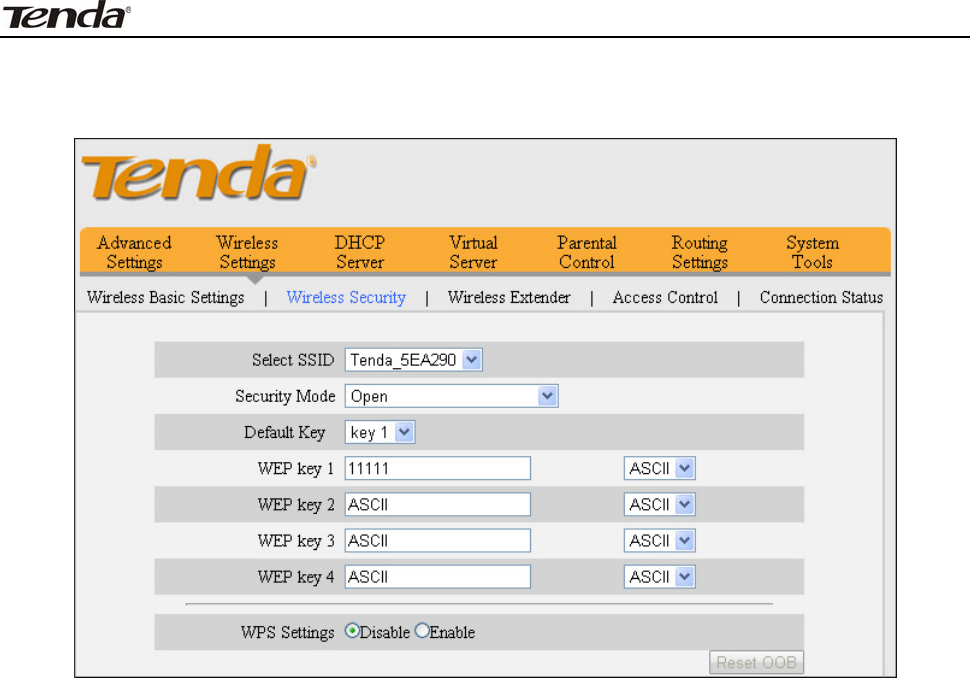Click the Default Key label
Screen dimensions: 970x678
pyautogui.click(x=284, y=432)
